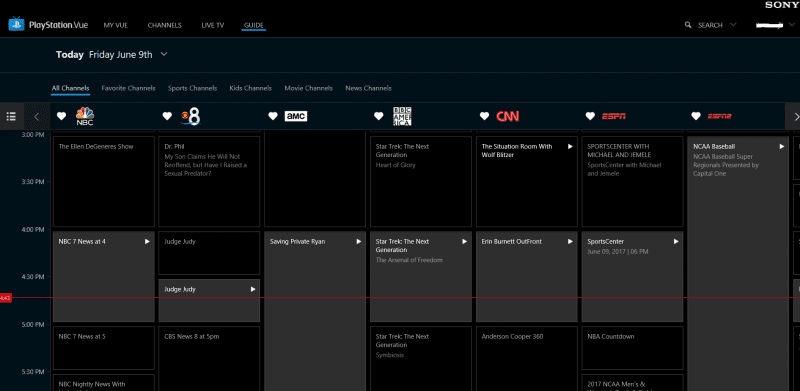
Task: Click the SEARCH text
Action: (710, 25)
